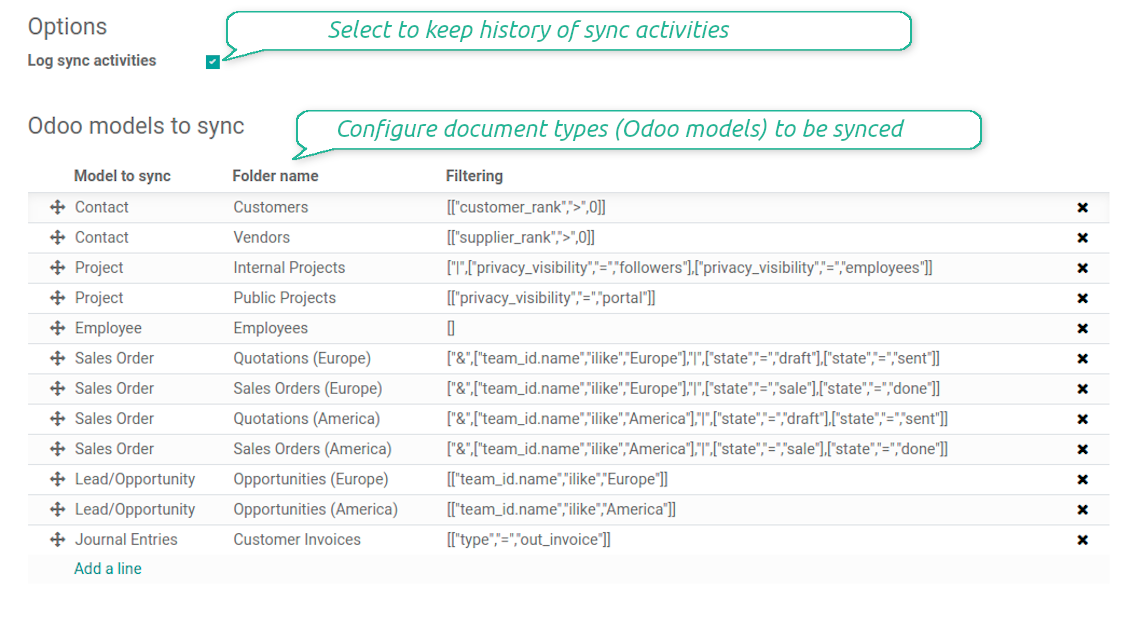
Task: Click Add a line link
Action: tap(107, 568)
